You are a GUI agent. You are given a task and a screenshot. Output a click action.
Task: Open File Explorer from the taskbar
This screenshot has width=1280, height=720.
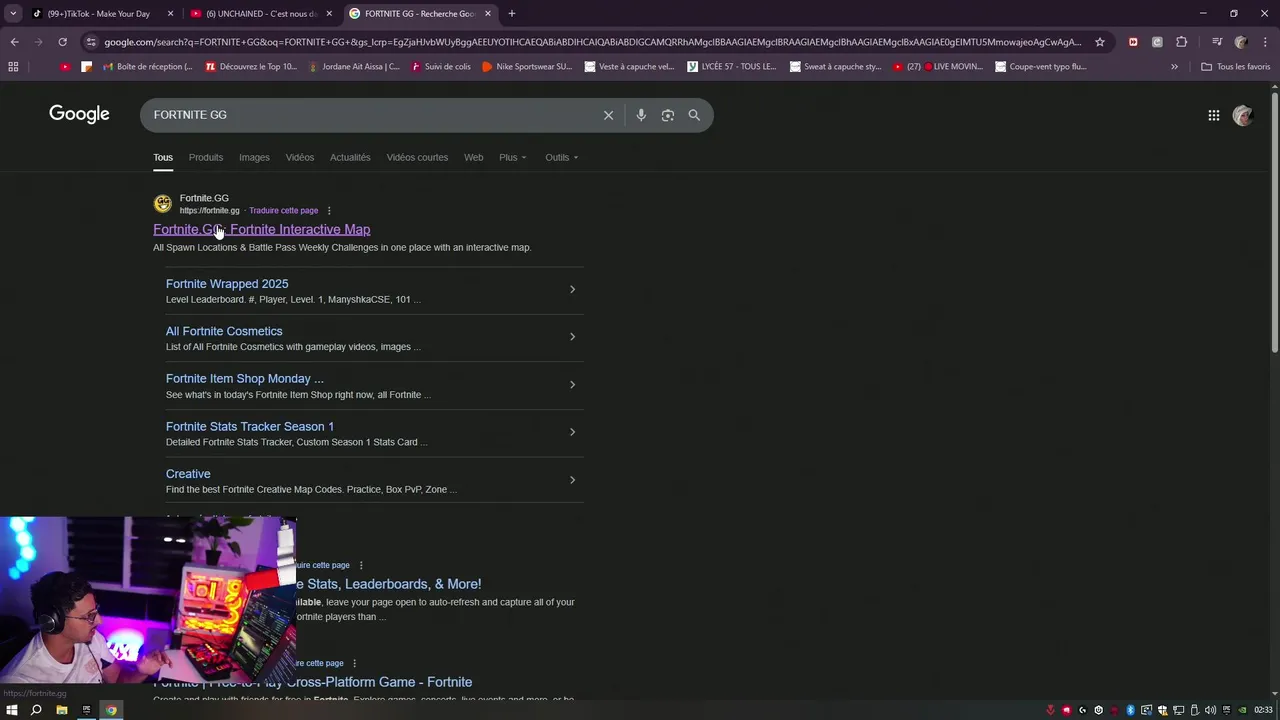tap(61, 710)
